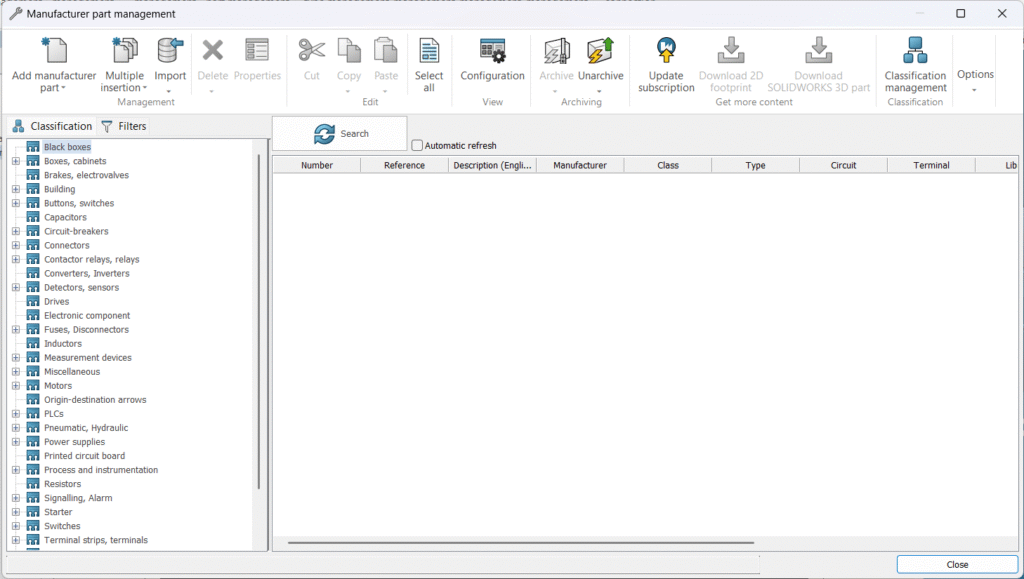Viewport: 1024px width, 579px height.
Task: Expand the Motors category node
Action: [16, 386]
